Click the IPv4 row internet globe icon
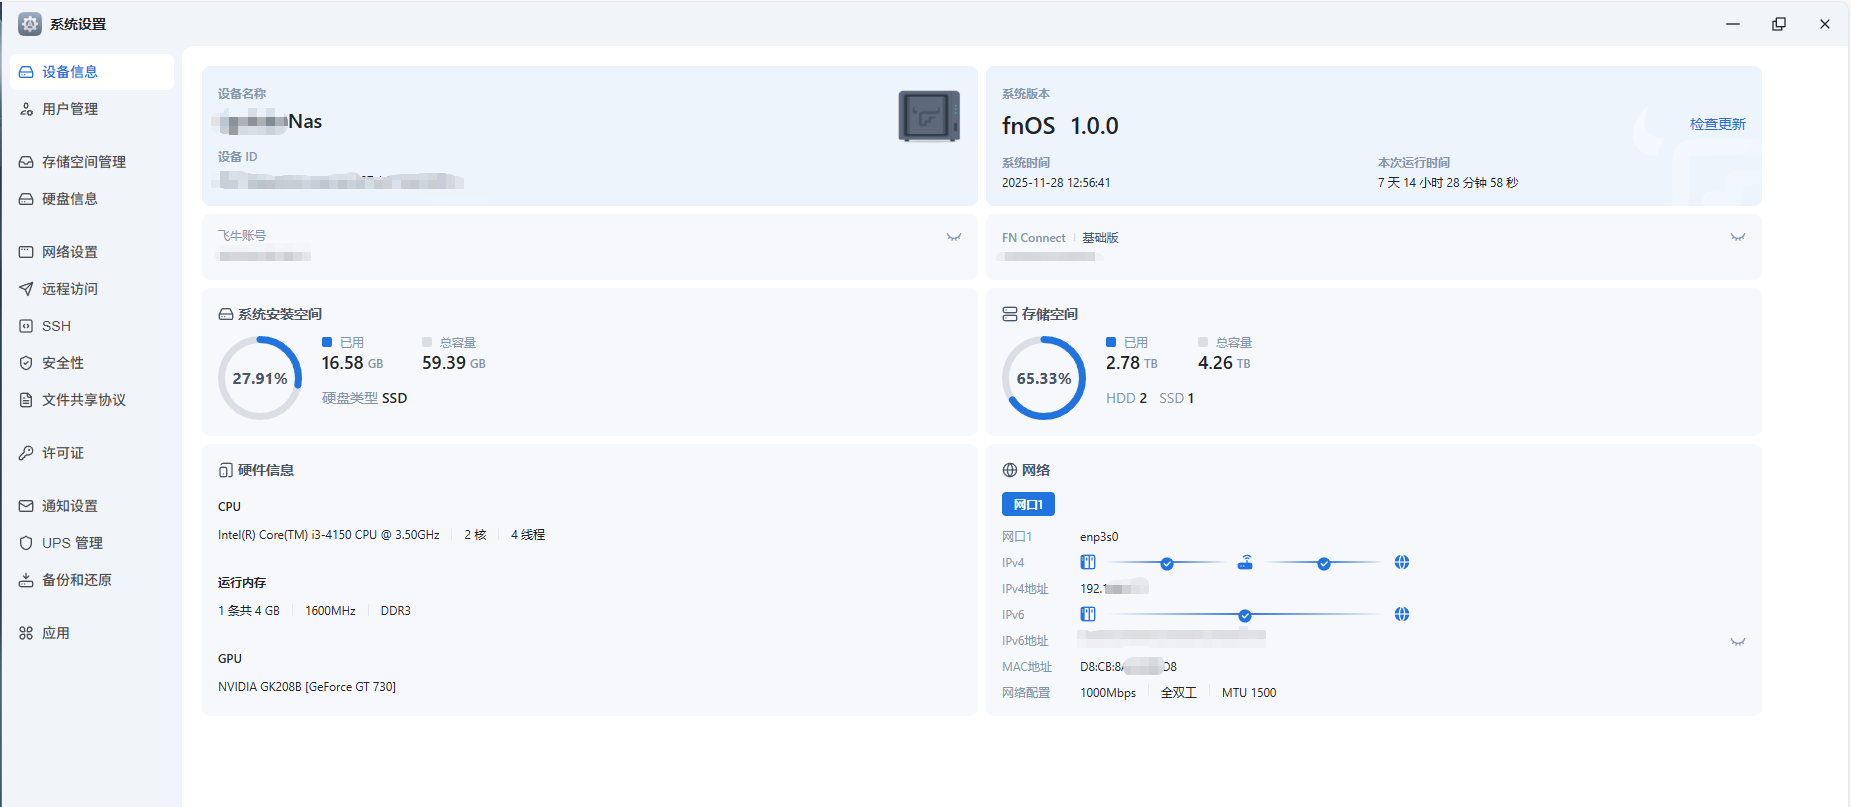1851x807 pixels. (x=1402, y=562)
